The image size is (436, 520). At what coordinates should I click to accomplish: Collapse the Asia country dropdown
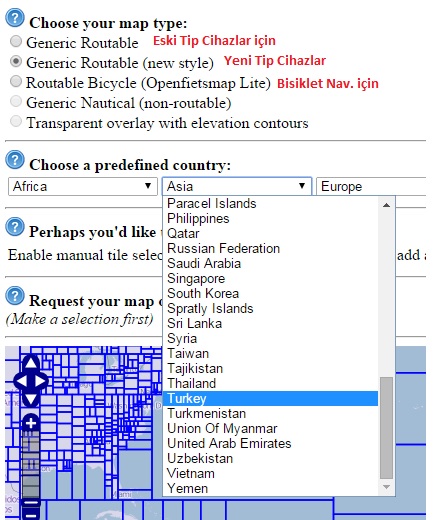pyautogui.click(x=237, y=186)
